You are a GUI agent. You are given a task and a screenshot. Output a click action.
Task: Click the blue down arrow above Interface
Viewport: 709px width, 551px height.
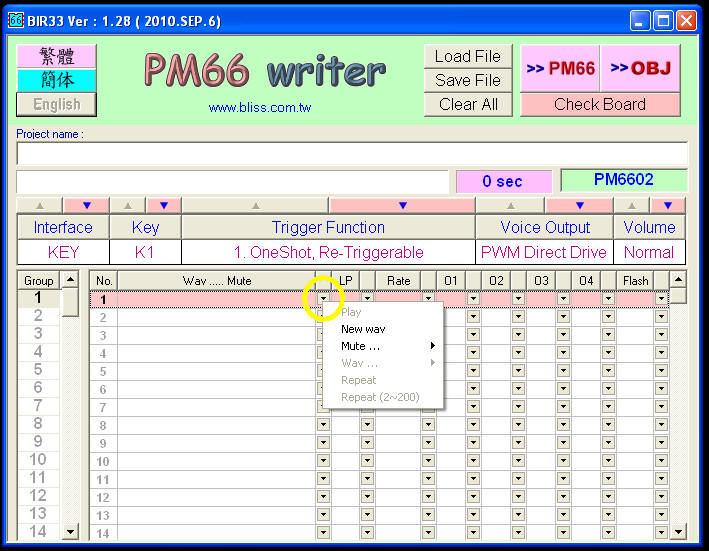(87, 205)
